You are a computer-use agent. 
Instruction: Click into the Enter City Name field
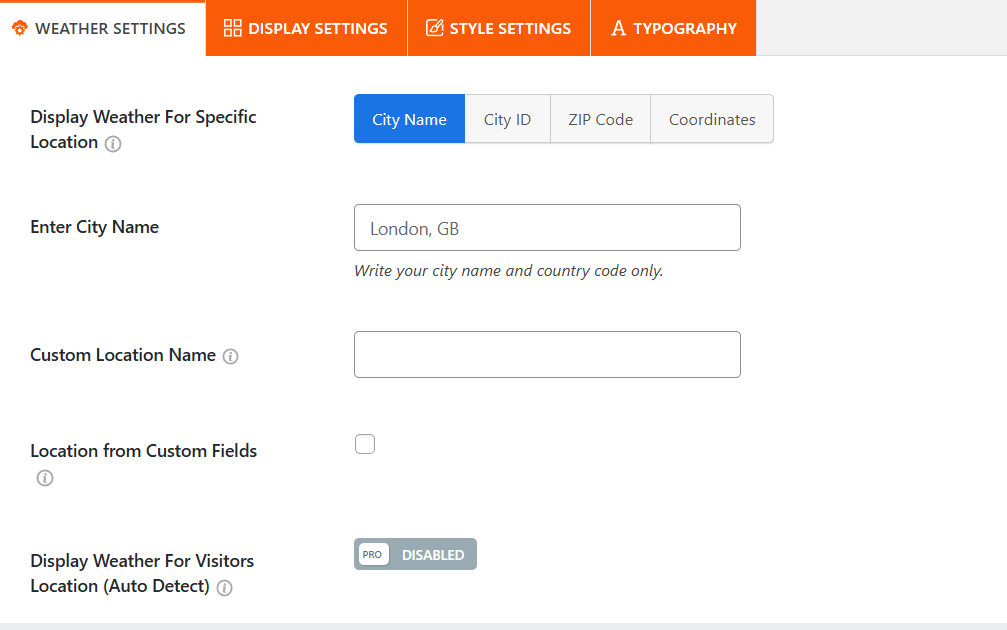click(547, 228)
